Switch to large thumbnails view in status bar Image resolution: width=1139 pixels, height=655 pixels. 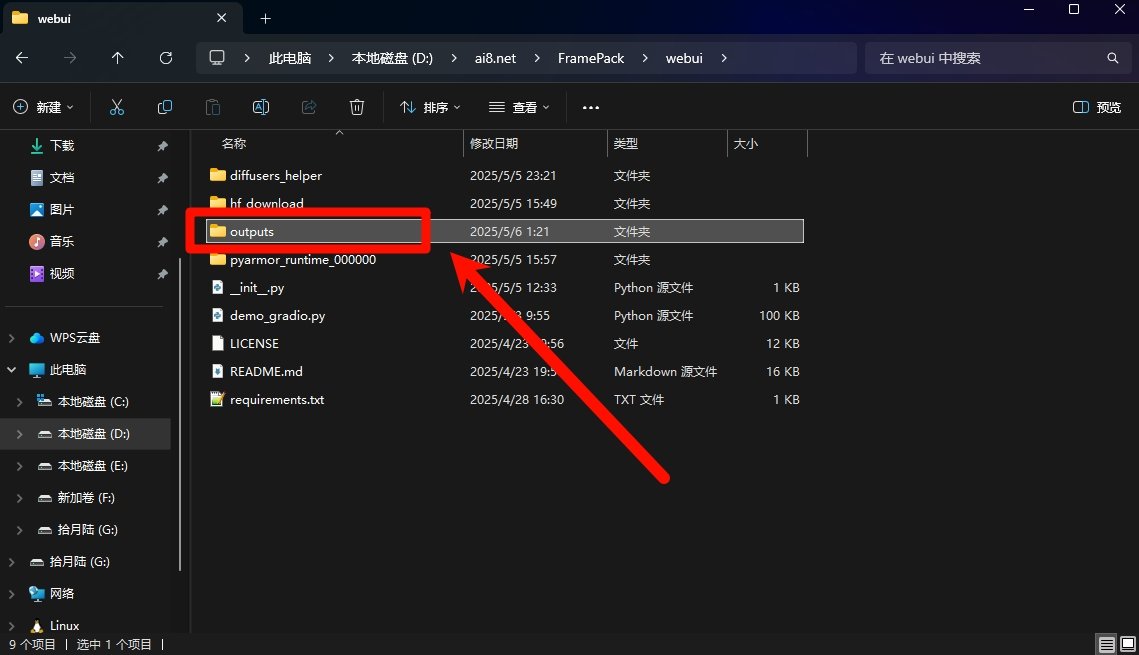tap(1126, 644)
